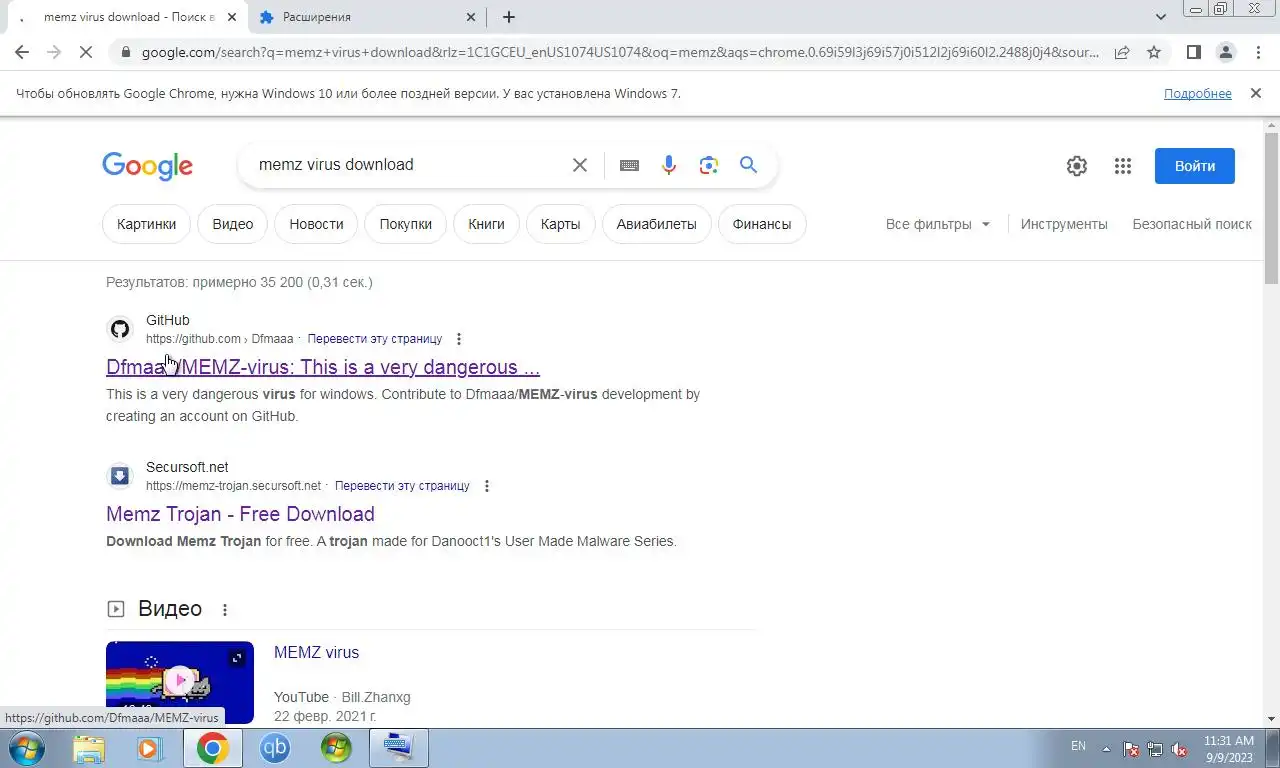Switch to the Расширения tab
1280x768 pixels.
[x=365, y=17]
